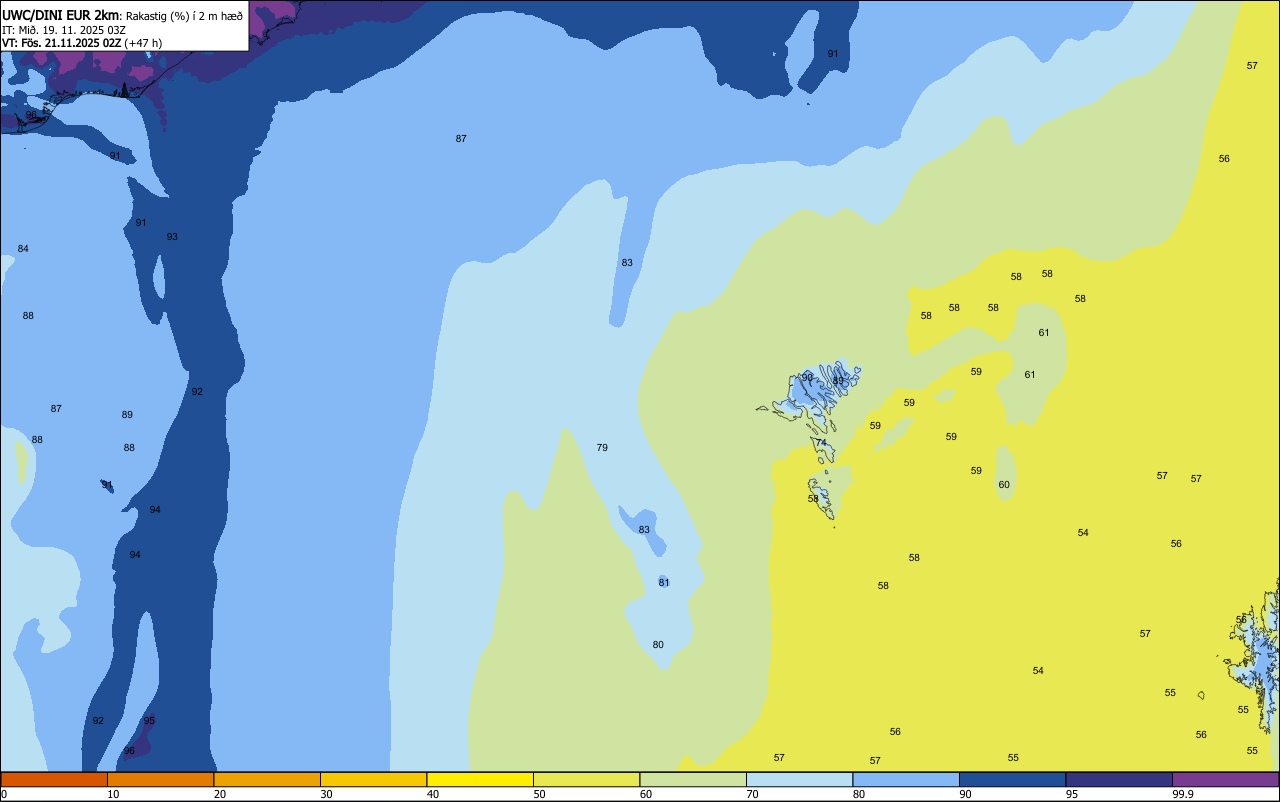Pick the 60–70 pale green legend swatch

[x=693, y=779]
